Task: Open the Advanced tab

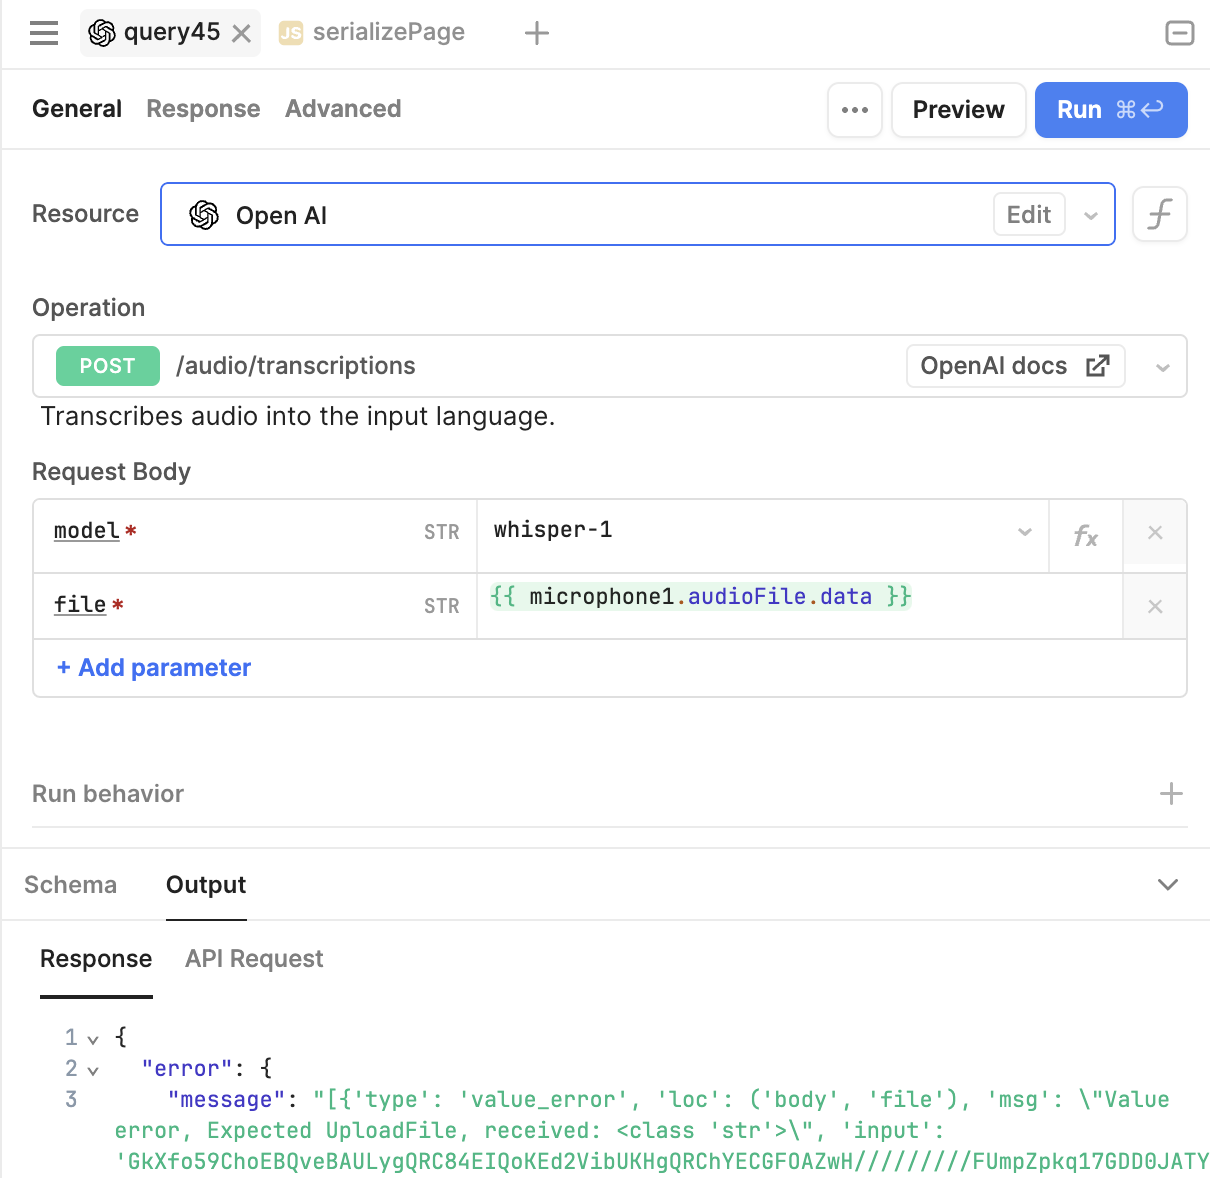Action: pos(343,109)
